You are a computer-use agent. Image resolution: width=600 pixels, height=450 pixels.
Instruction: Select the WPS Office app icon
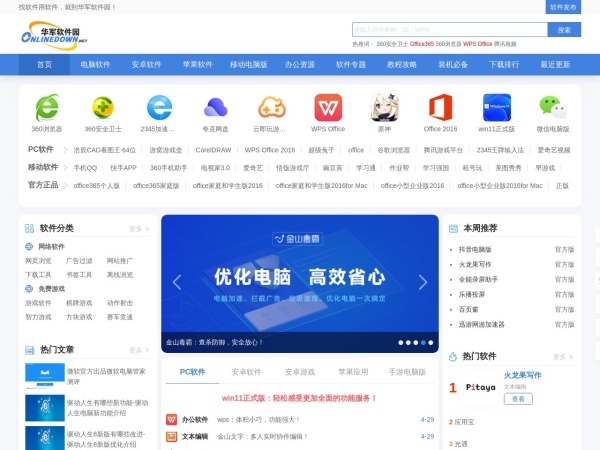click(x=328, y=107)
